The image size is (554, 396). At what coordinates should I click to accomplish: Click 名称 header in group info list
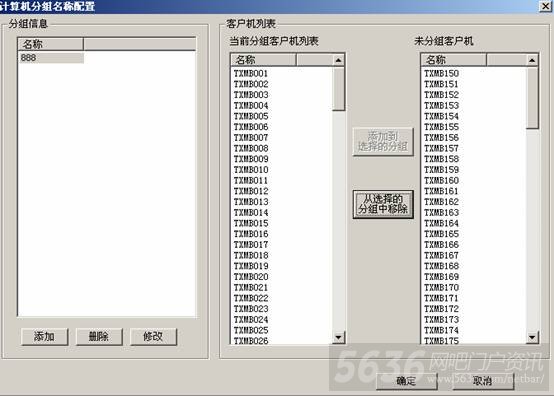point(51,44)
